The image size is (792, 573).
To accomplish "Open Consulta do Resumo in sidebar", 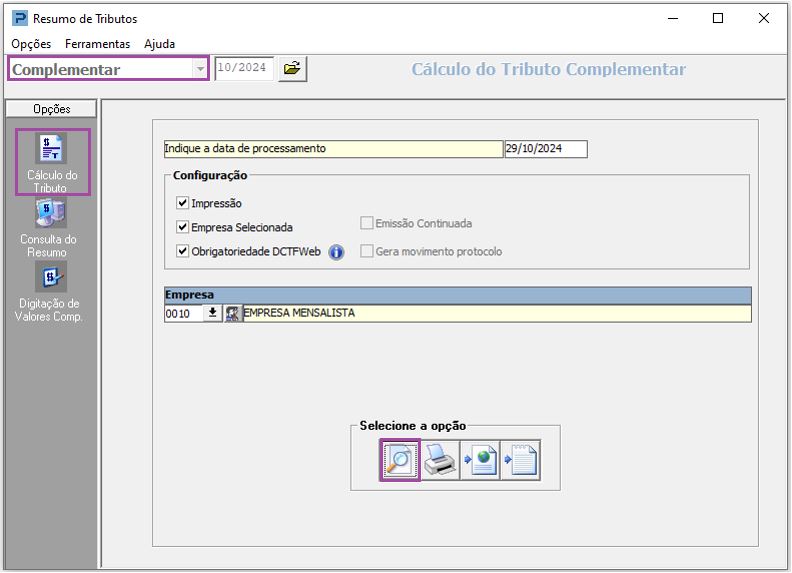I will click(x=49, y=228).
